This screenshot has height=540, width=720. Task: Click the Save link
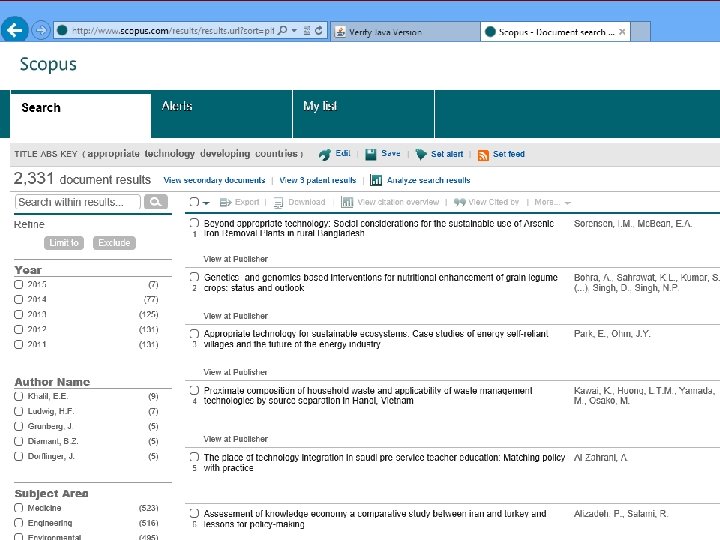click(391, 153)
